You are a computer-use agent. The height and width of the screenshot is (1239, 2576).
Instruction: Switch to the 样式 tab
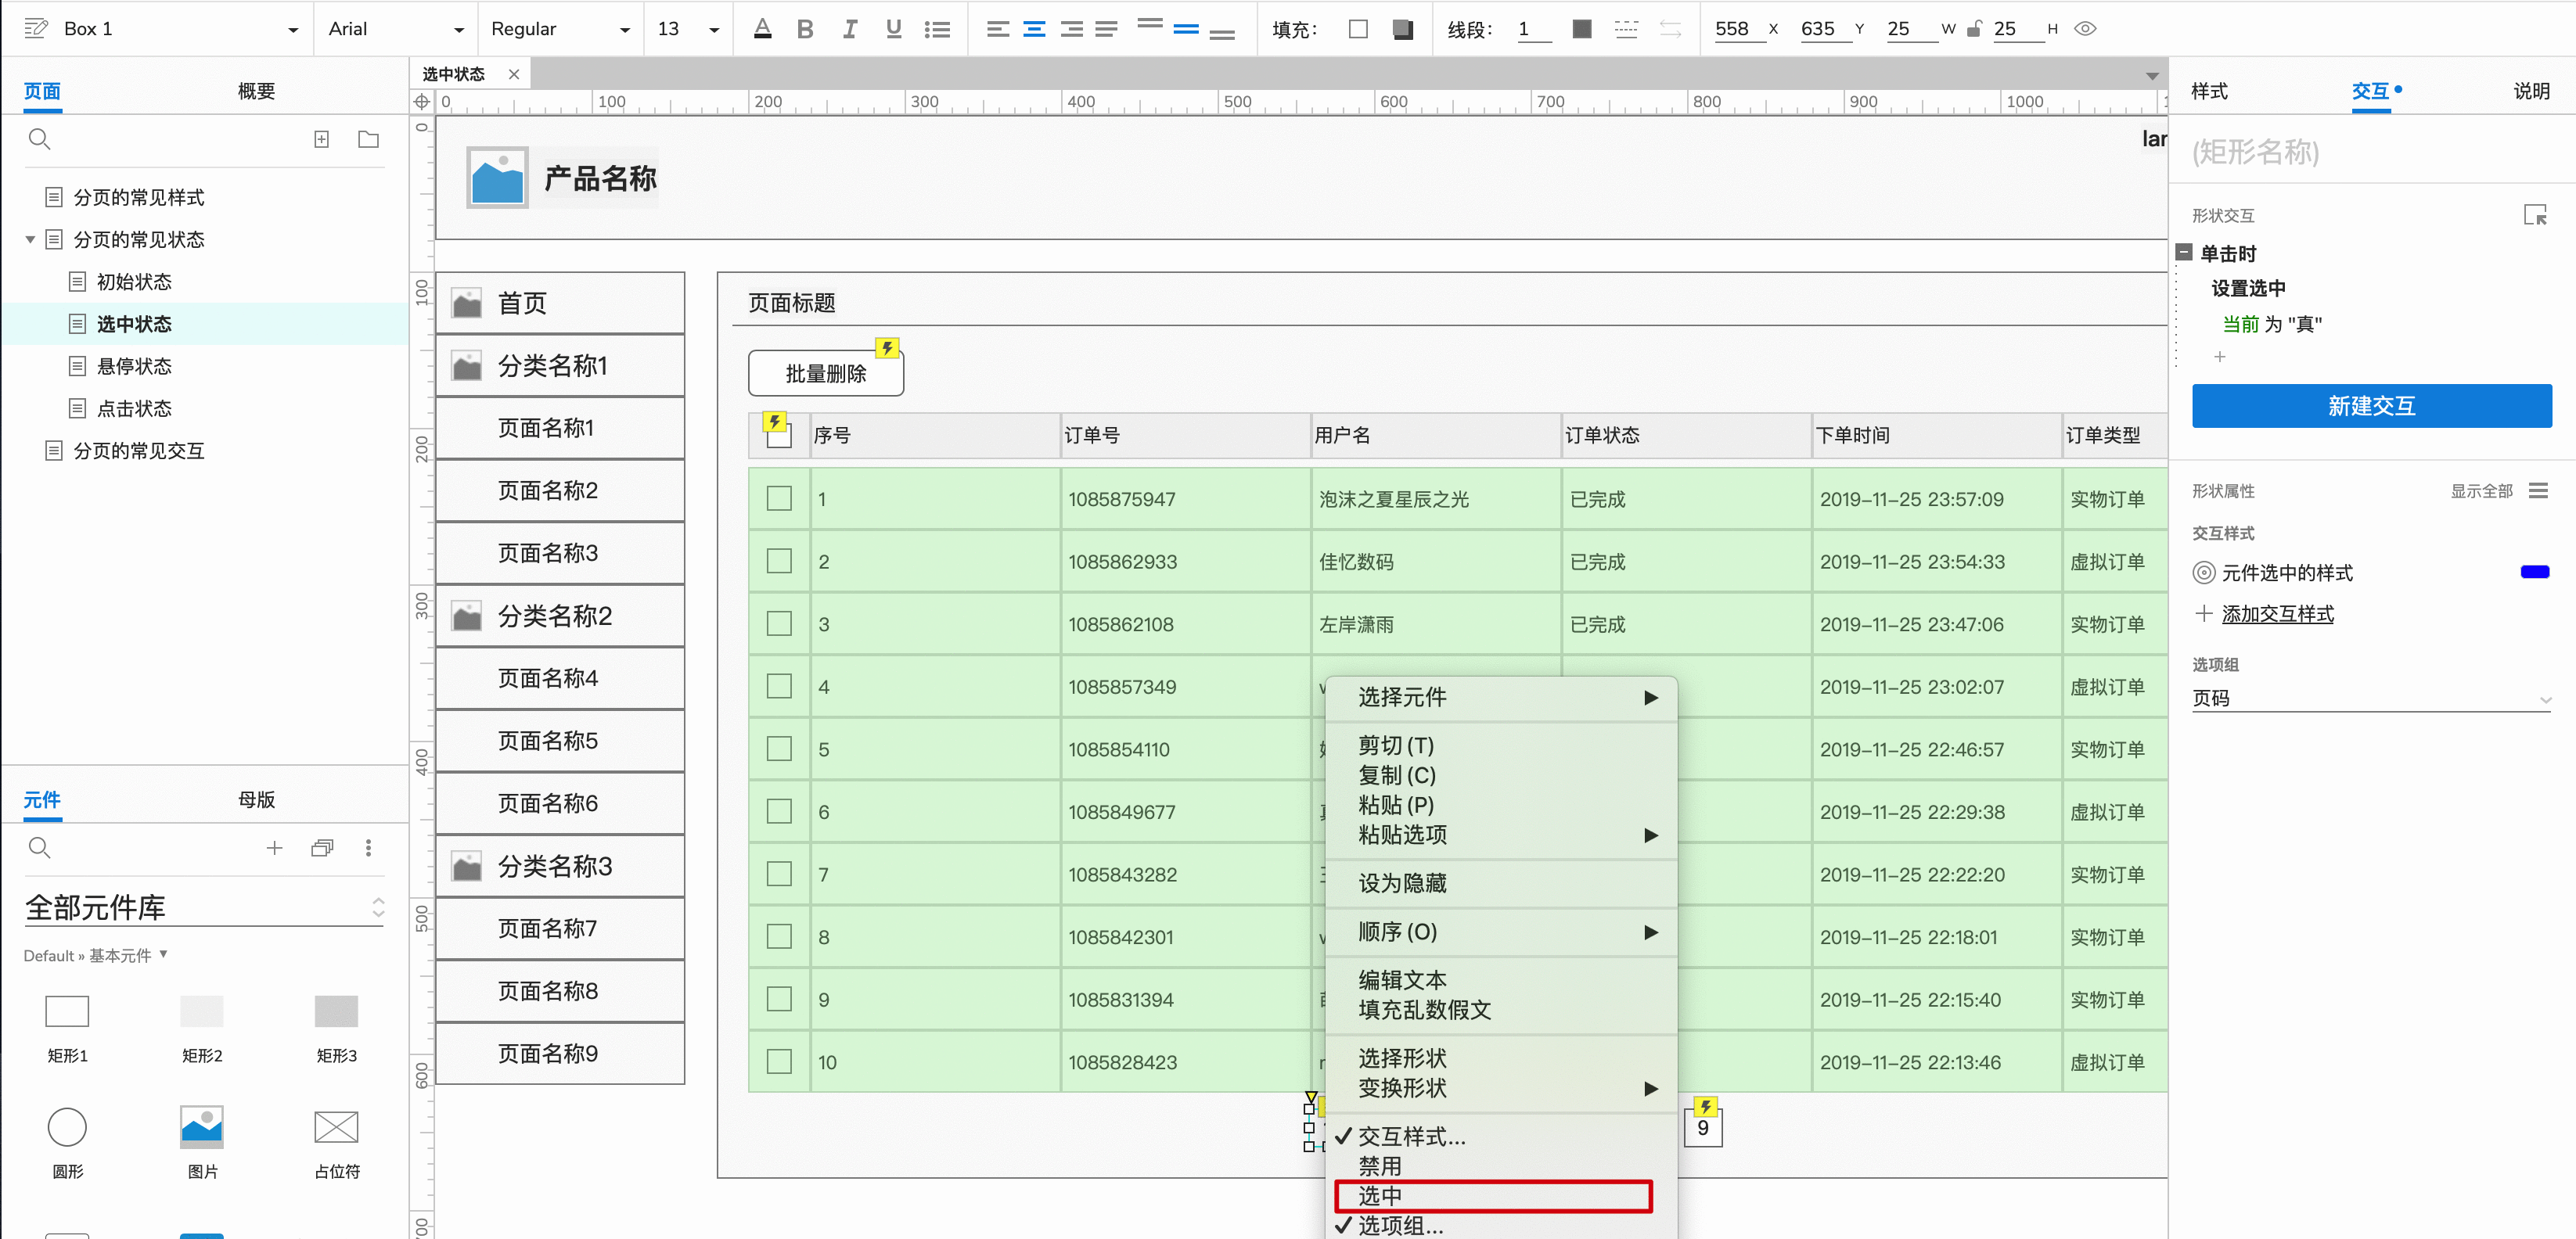click(2209, 91)
